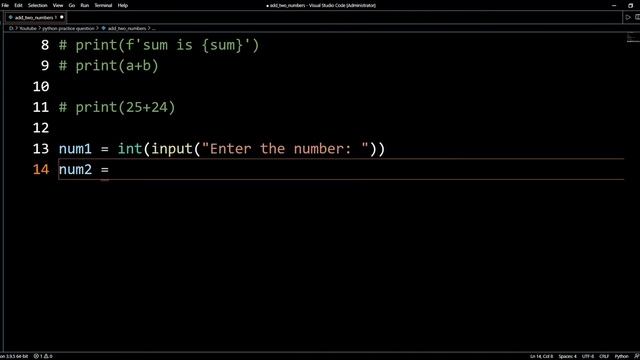Screen dimensions: 640x360
Task: Click the "input" function on line 13
Action: 172,149
